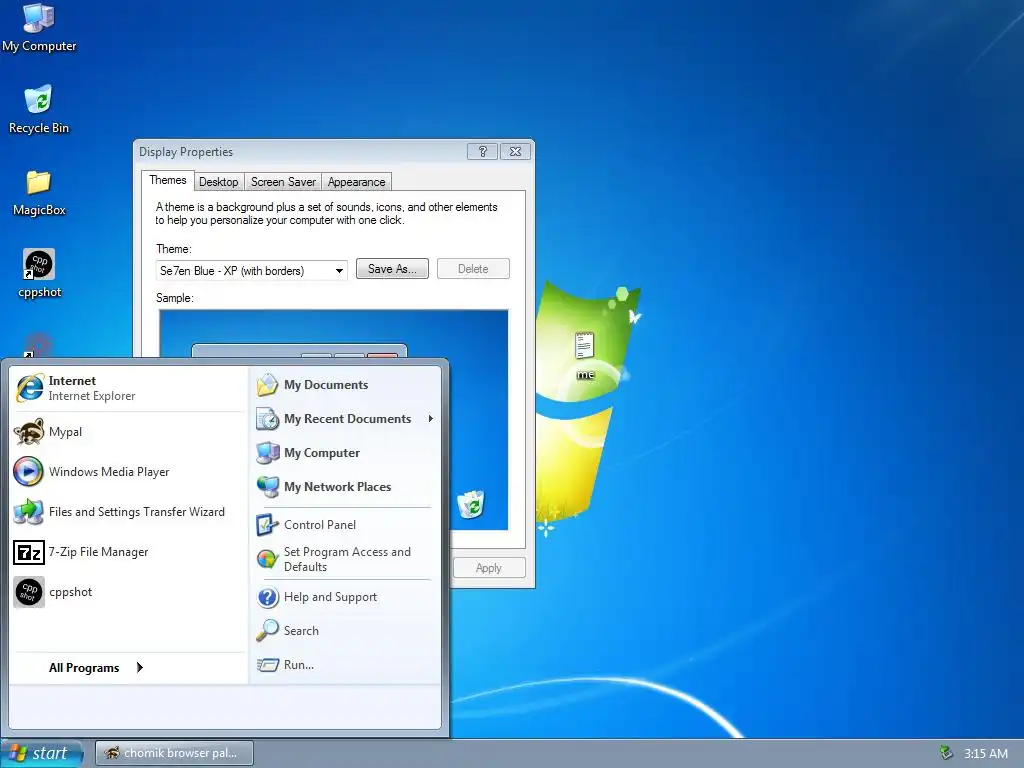Image resolution: width=1024 pixels, height=768 pixels.
Task: Launch cppshot desktop shortcut
Action: tap(39, 274)
